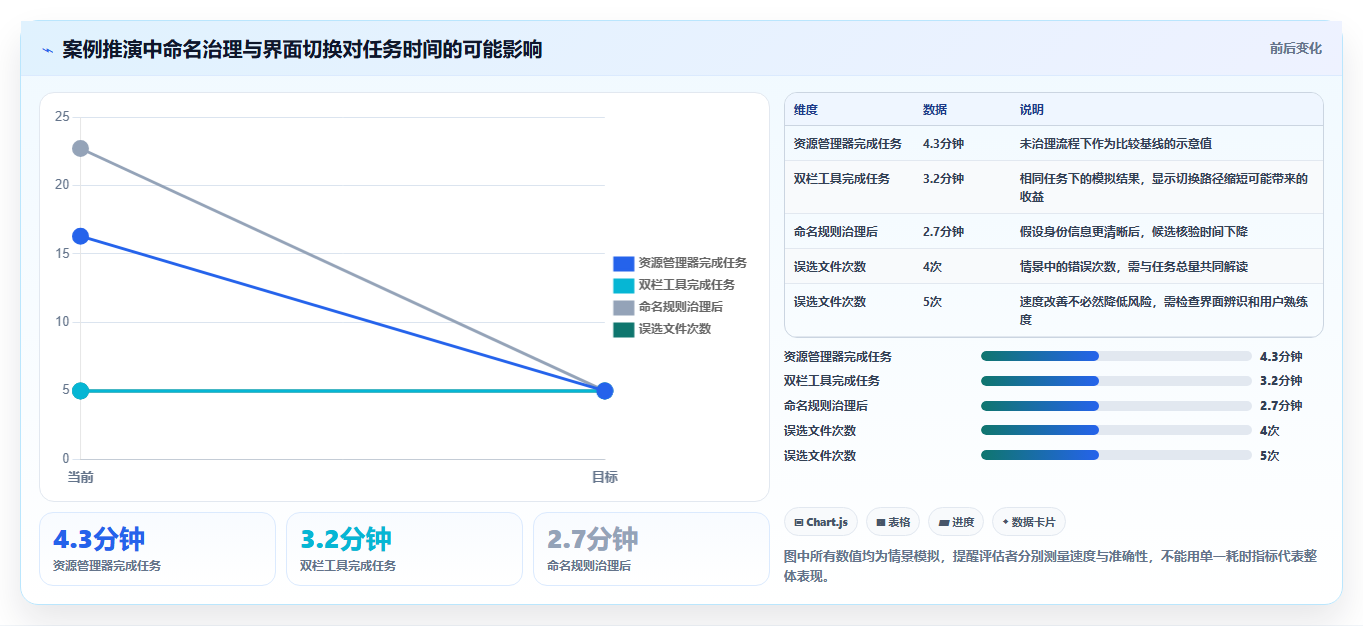
Task: Click the 3.2分钟 cell in the table
Action: pos(943,179)
